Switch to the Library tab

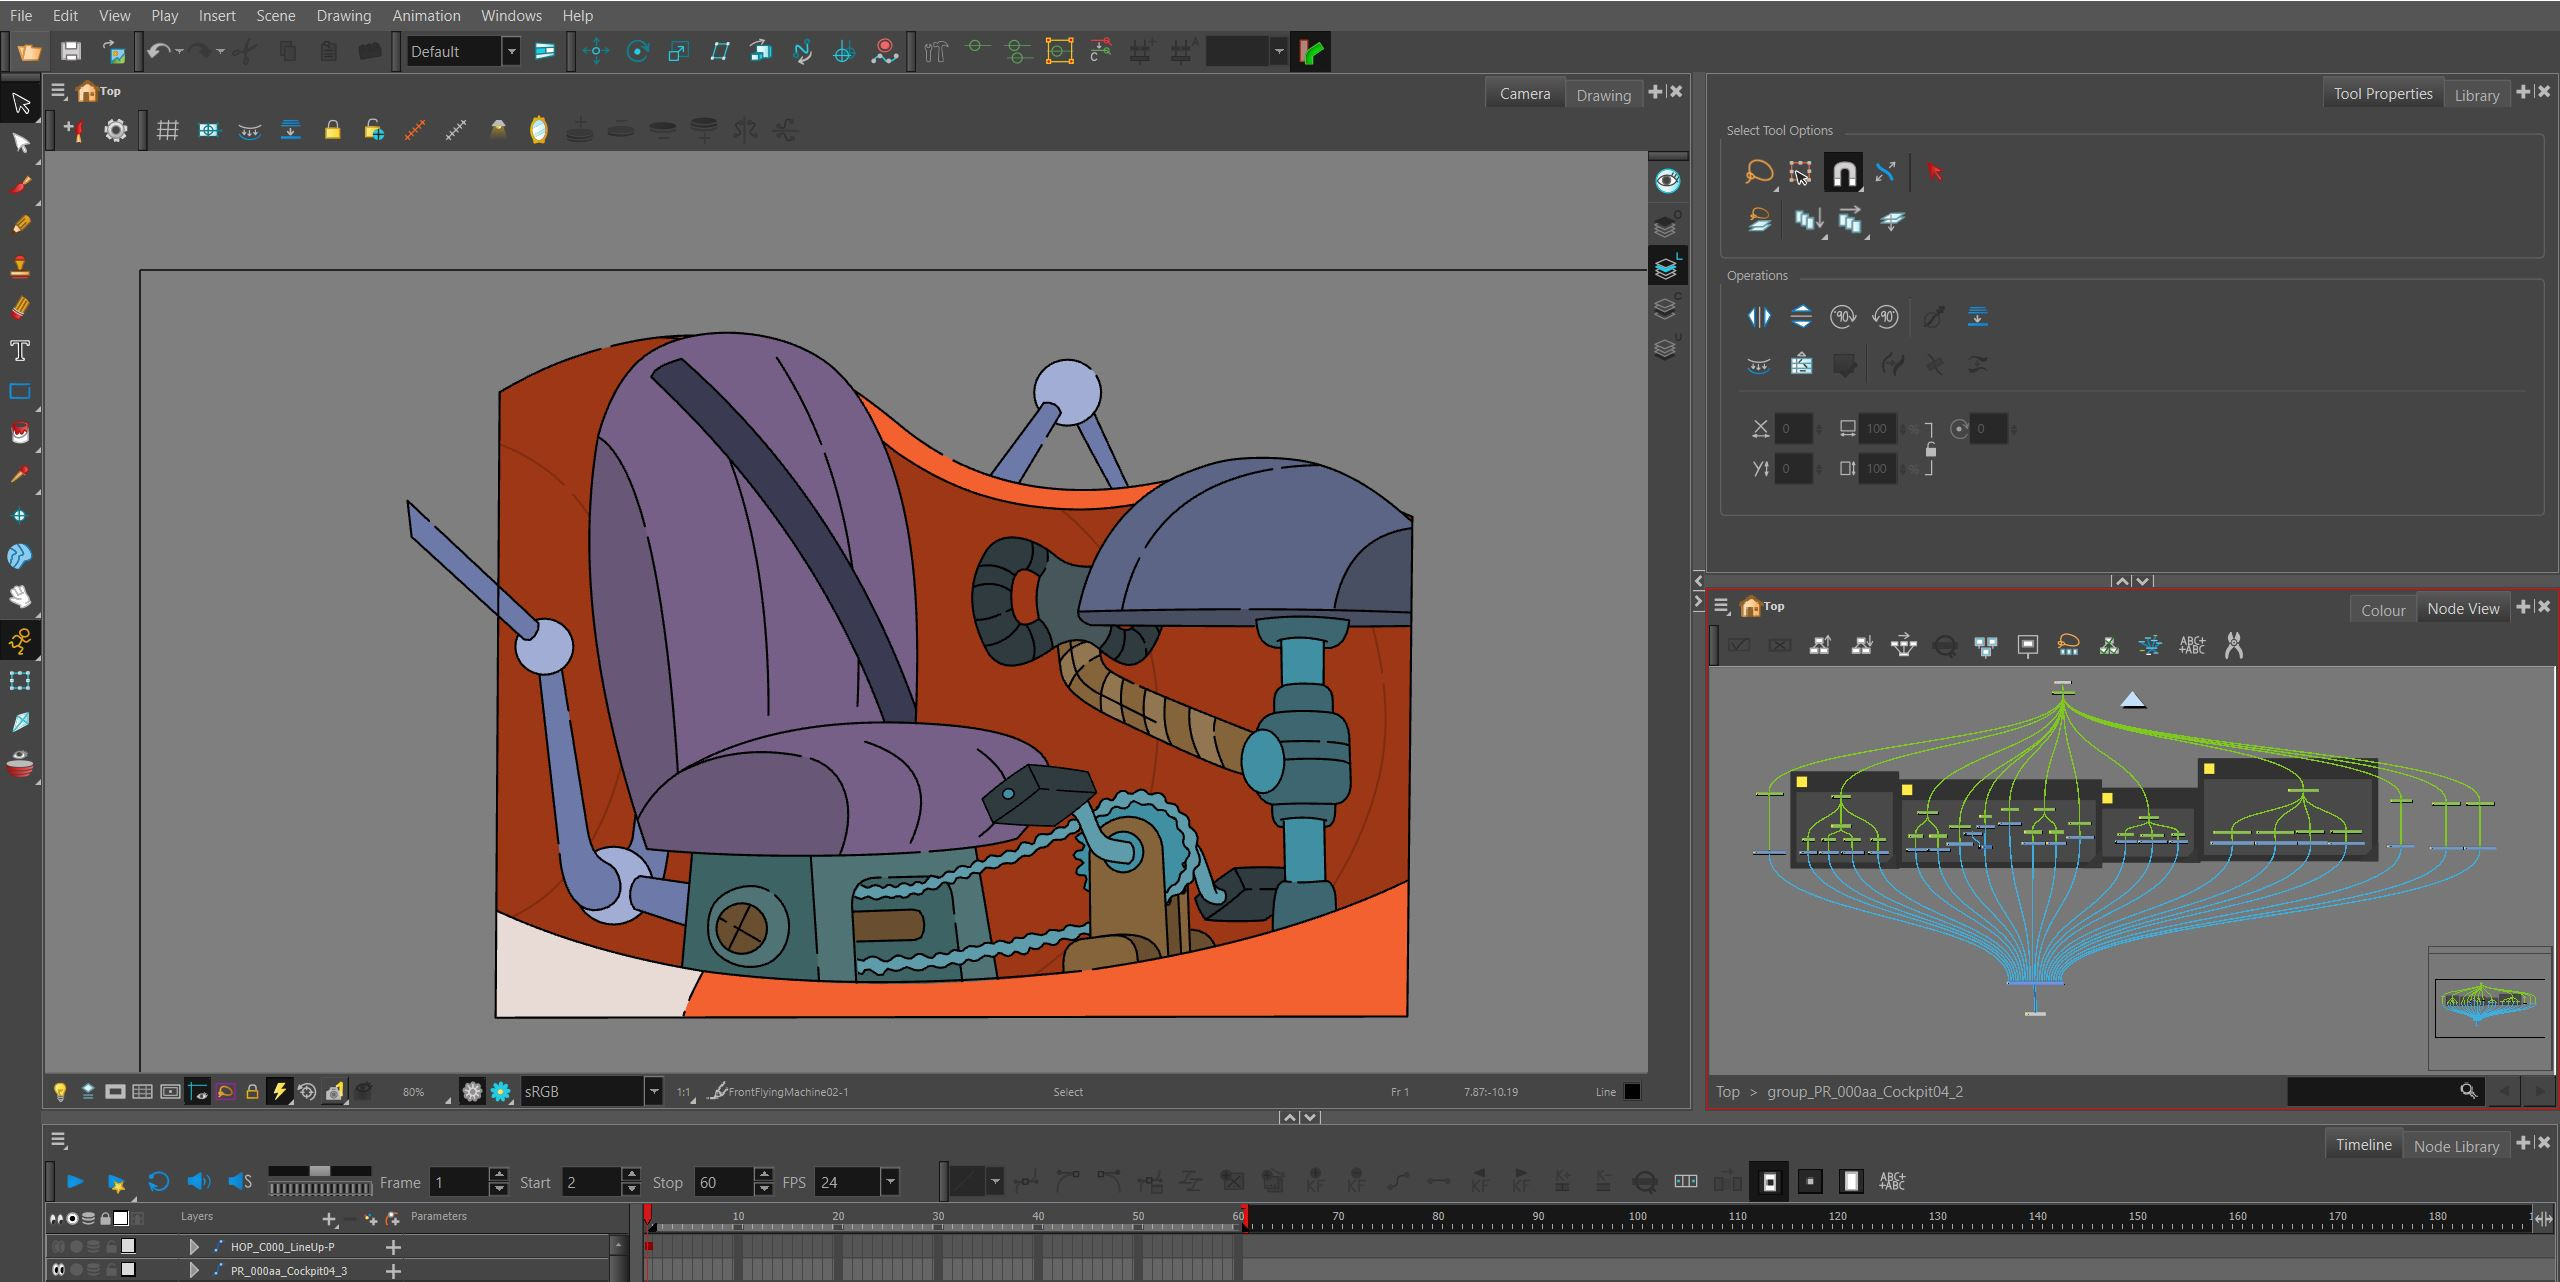(2476, 95)
